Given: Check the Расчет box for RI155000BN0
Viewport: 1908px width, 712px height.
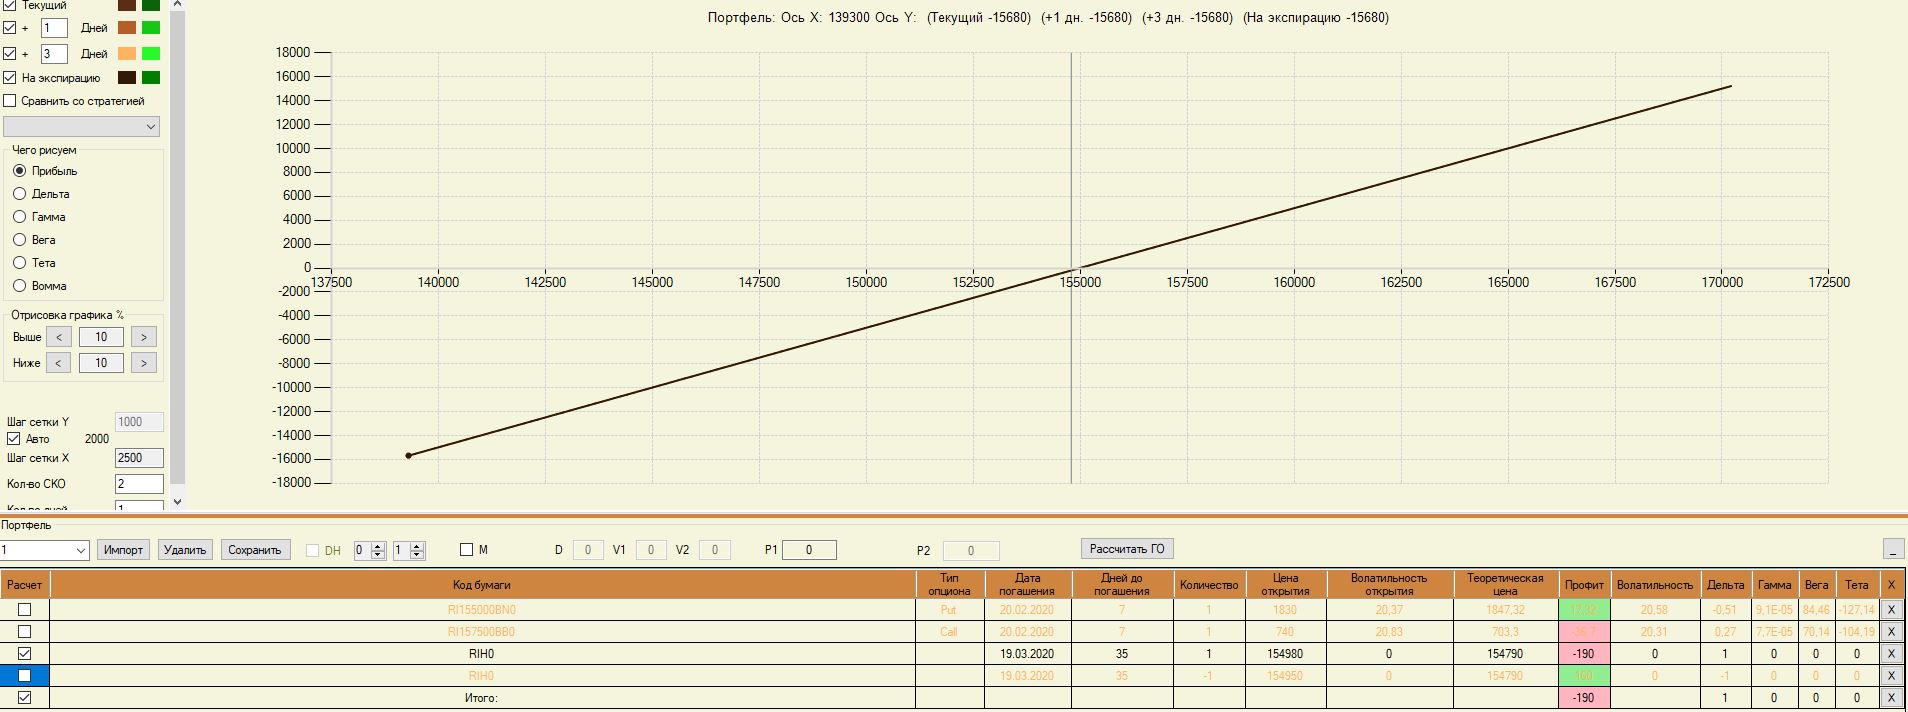Looking at the screenshot, I should click(x=25, y=610).
